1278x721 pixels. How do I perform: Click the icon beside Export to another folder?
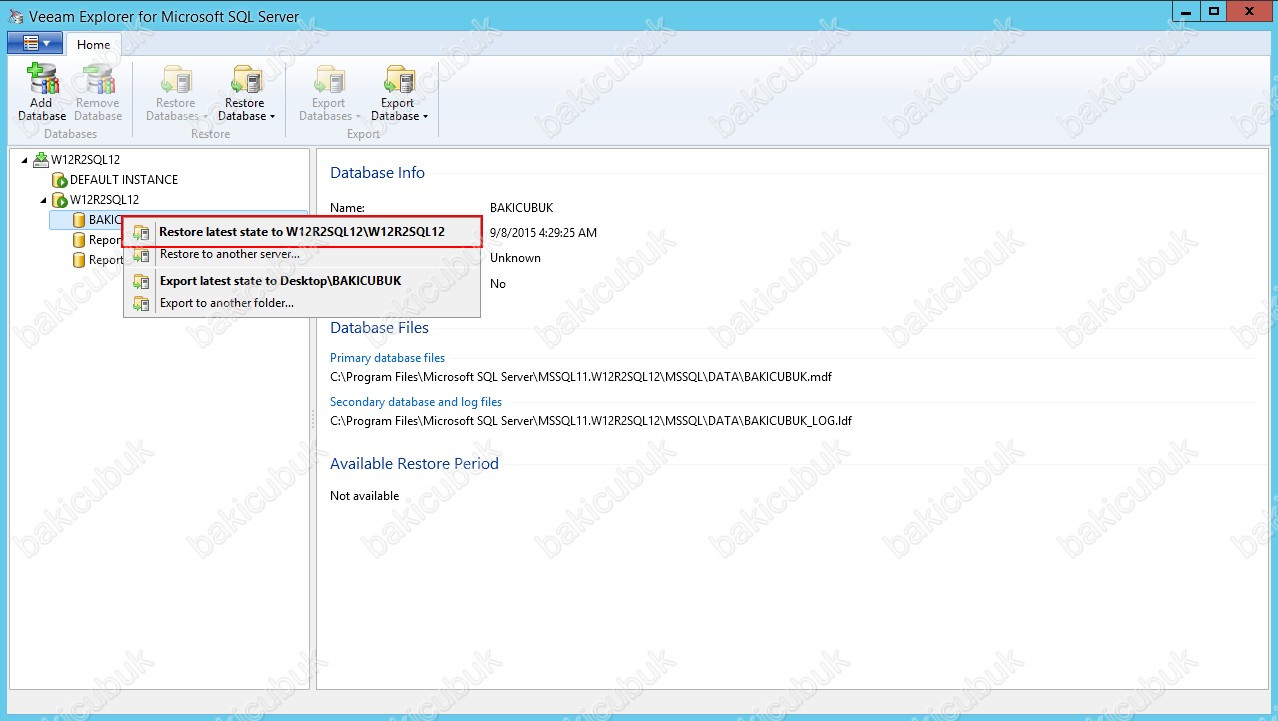coord(141,303)
